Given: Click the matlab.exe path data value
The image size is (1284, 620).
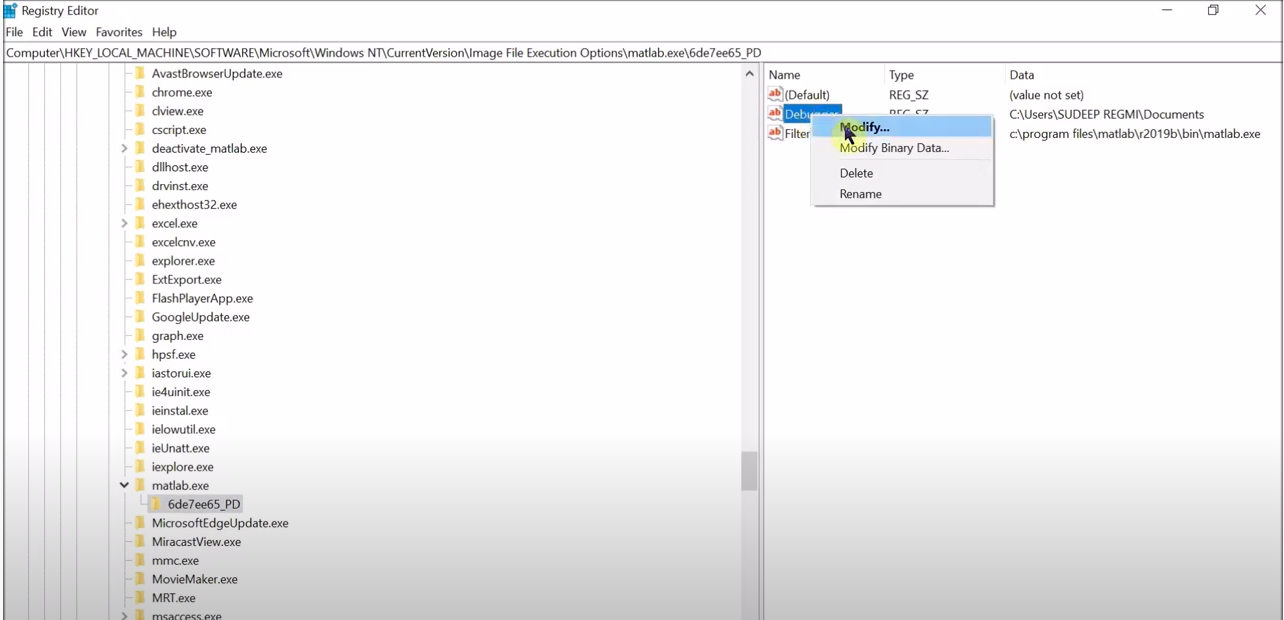Looking at the screenshot, I should (1135, 133).
